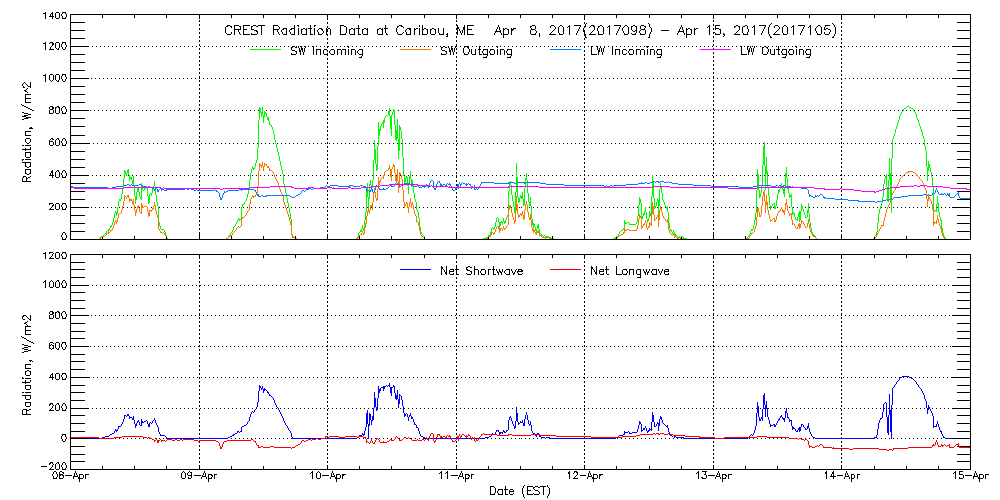Click the CREST Radiation Data chart title
1000x500 pixels.
[x=530, y=31]
